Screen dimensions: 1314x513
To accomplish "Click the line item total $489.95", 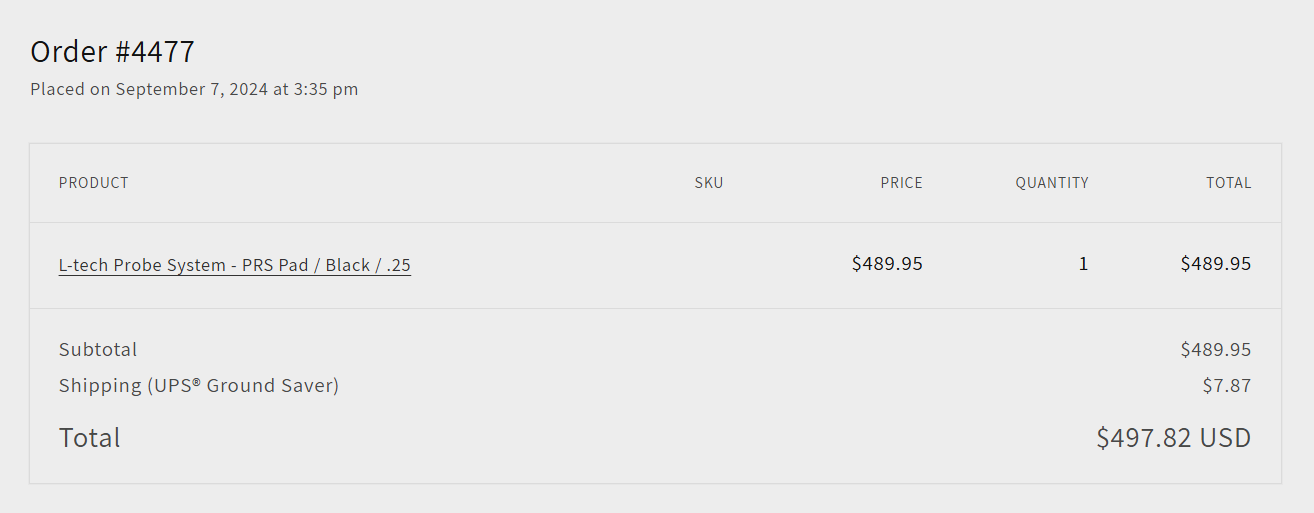I will tap(1215, 264).
